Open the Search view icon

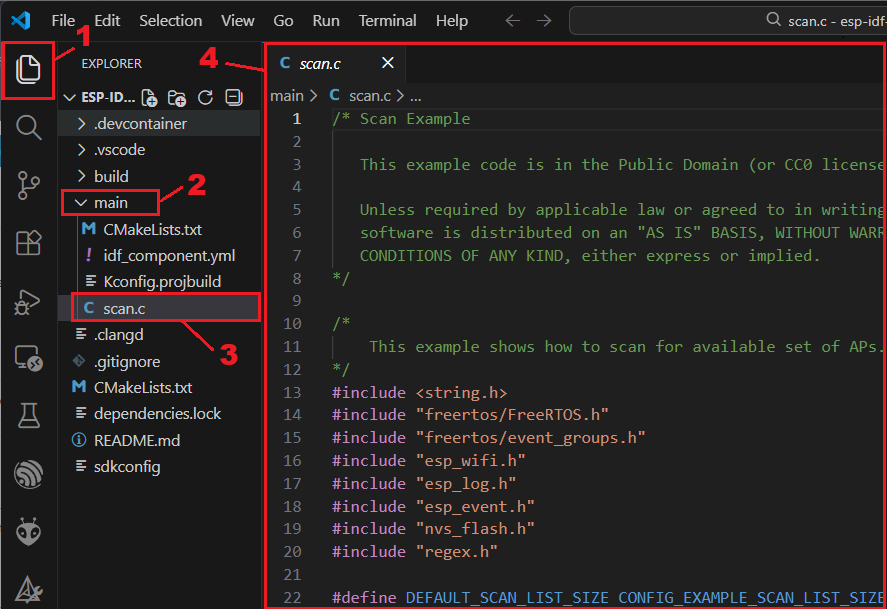(29, 127)
